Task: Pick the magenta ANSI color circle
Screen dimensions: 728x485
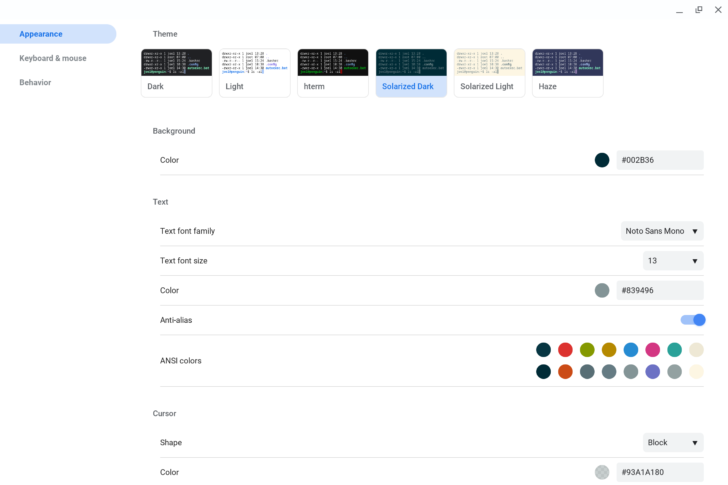Action: tap(653, 350)
